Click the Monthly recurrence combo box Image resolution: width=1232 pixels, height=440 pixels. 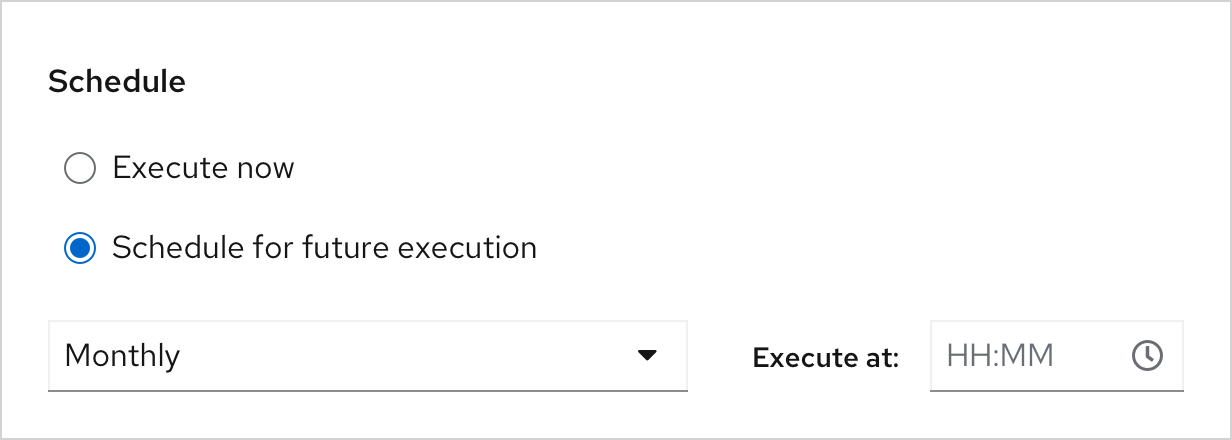tap(367, 355)
